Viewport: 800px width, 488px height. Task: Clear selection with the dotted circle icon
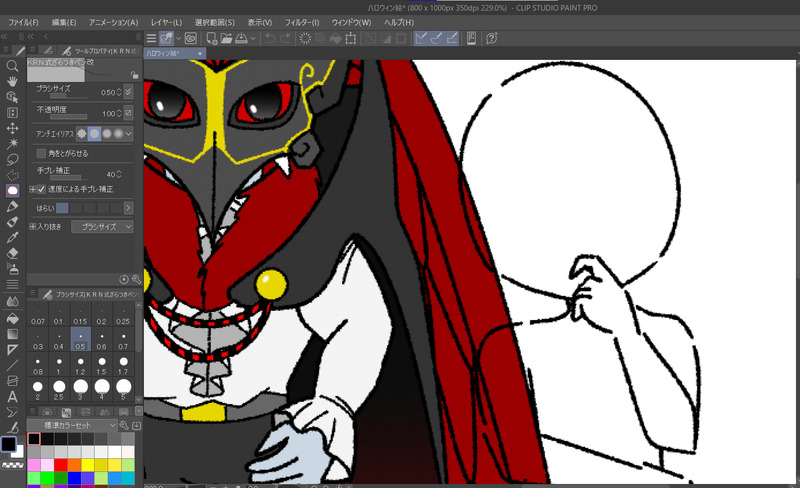[x=305, y=38]
